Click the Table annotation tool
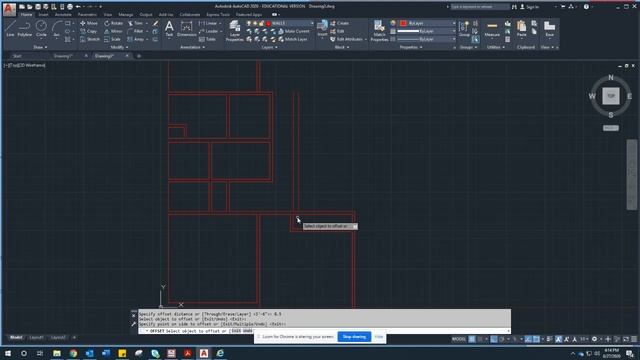 click(x=207, y=39)
